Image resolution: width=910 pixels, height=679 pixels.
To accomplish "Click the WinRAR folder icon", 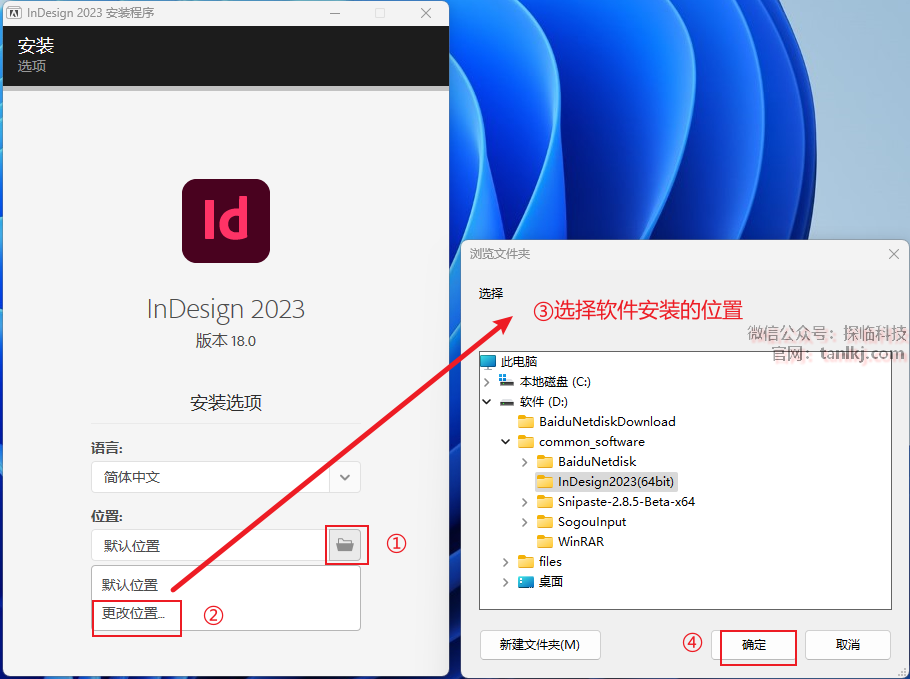I will click(x=545, y=541).
